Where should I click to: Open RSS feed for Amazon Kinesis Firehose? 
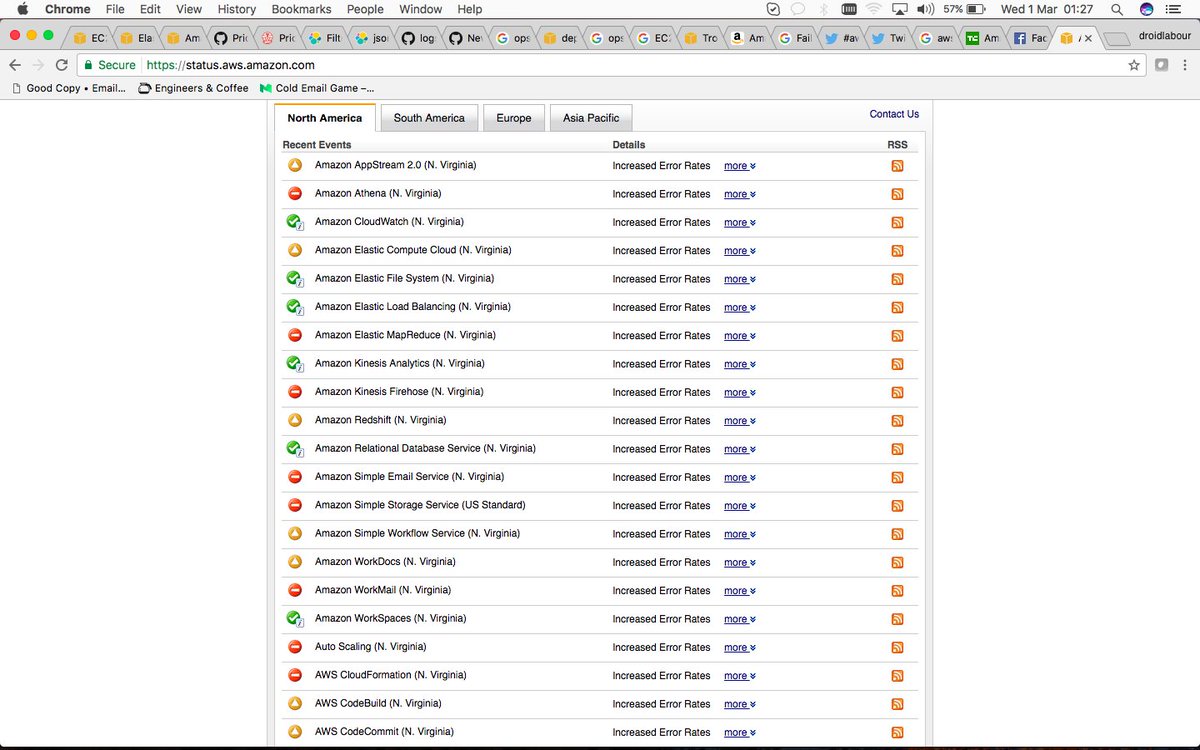897,392
